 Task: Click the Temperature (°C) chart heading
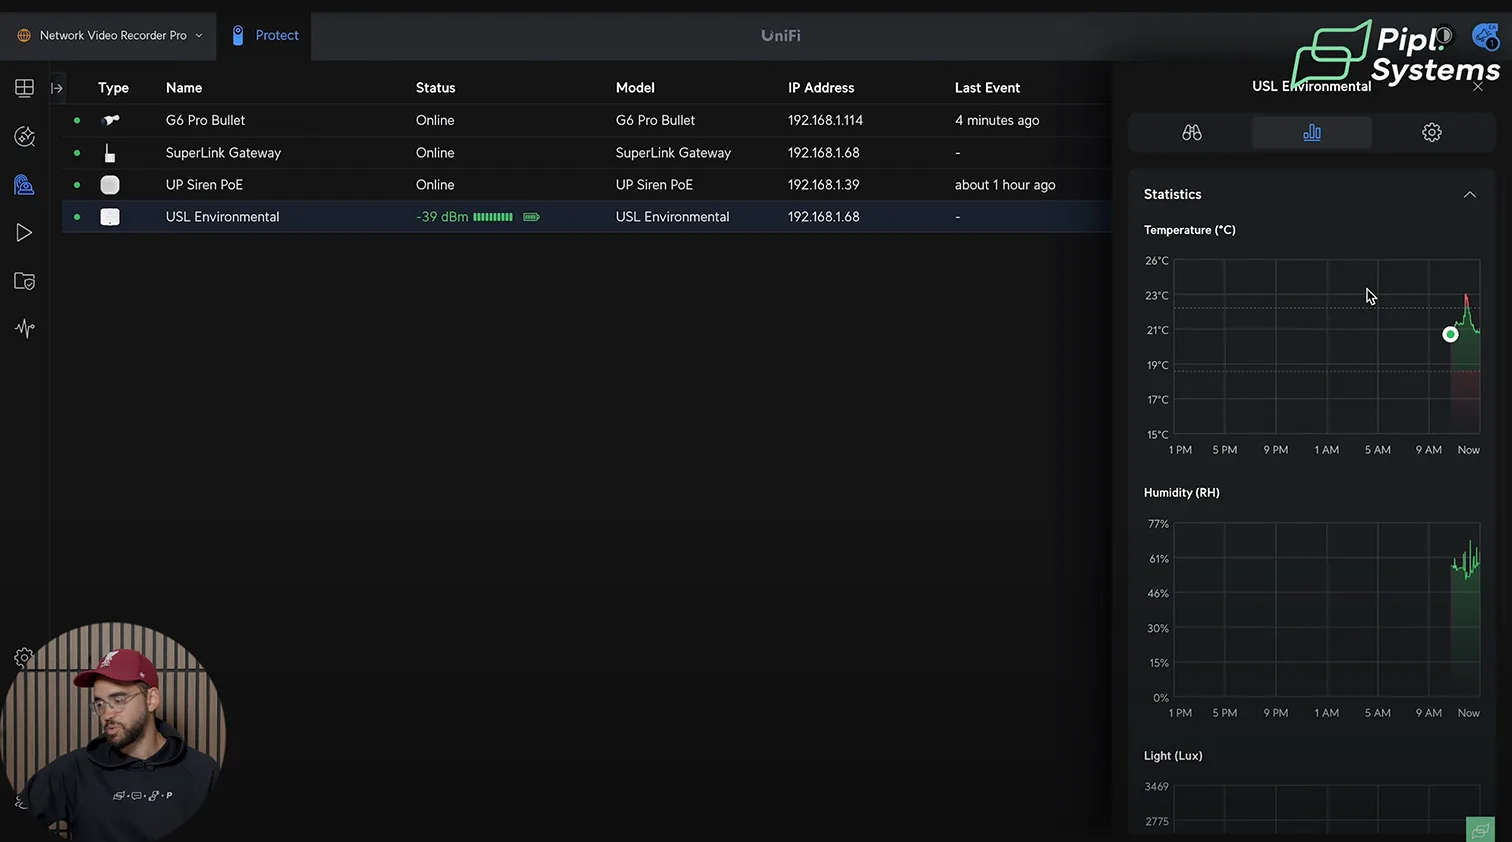(1190, 230)
